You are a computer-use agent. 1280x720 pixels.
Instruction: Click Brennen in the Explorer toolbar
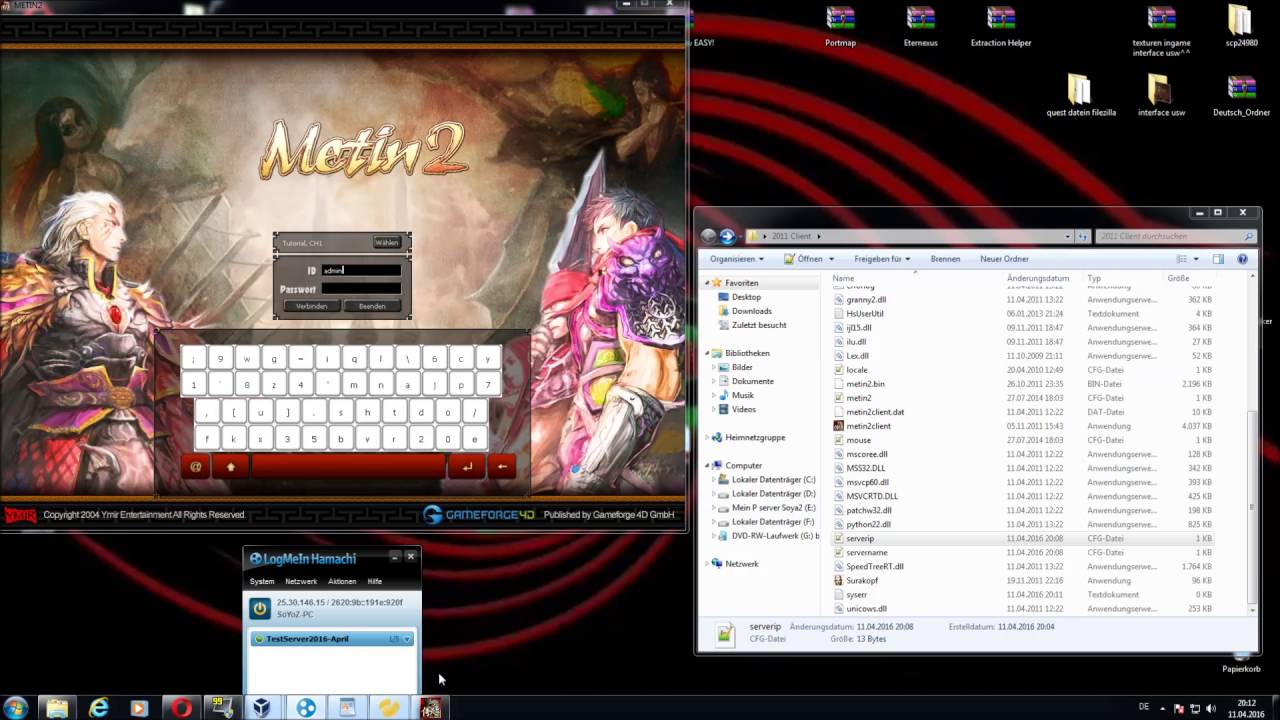pos(945,259)
